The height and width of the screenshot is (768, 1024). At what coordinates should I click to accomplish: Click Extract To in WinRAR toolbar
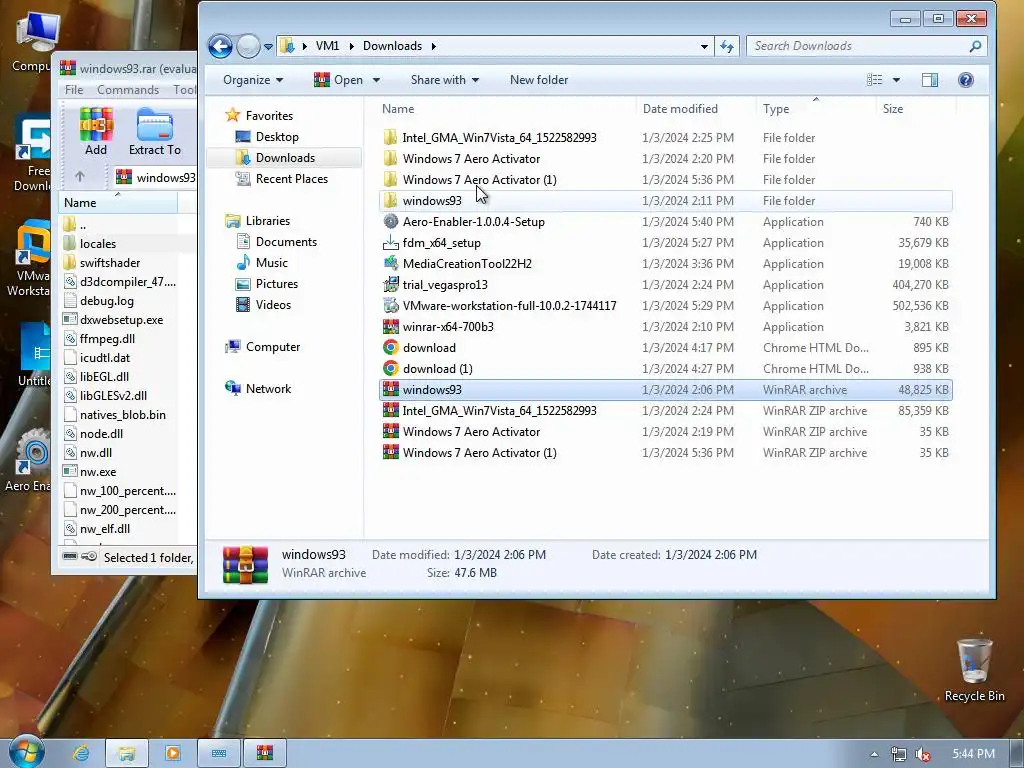pos(155,132)
